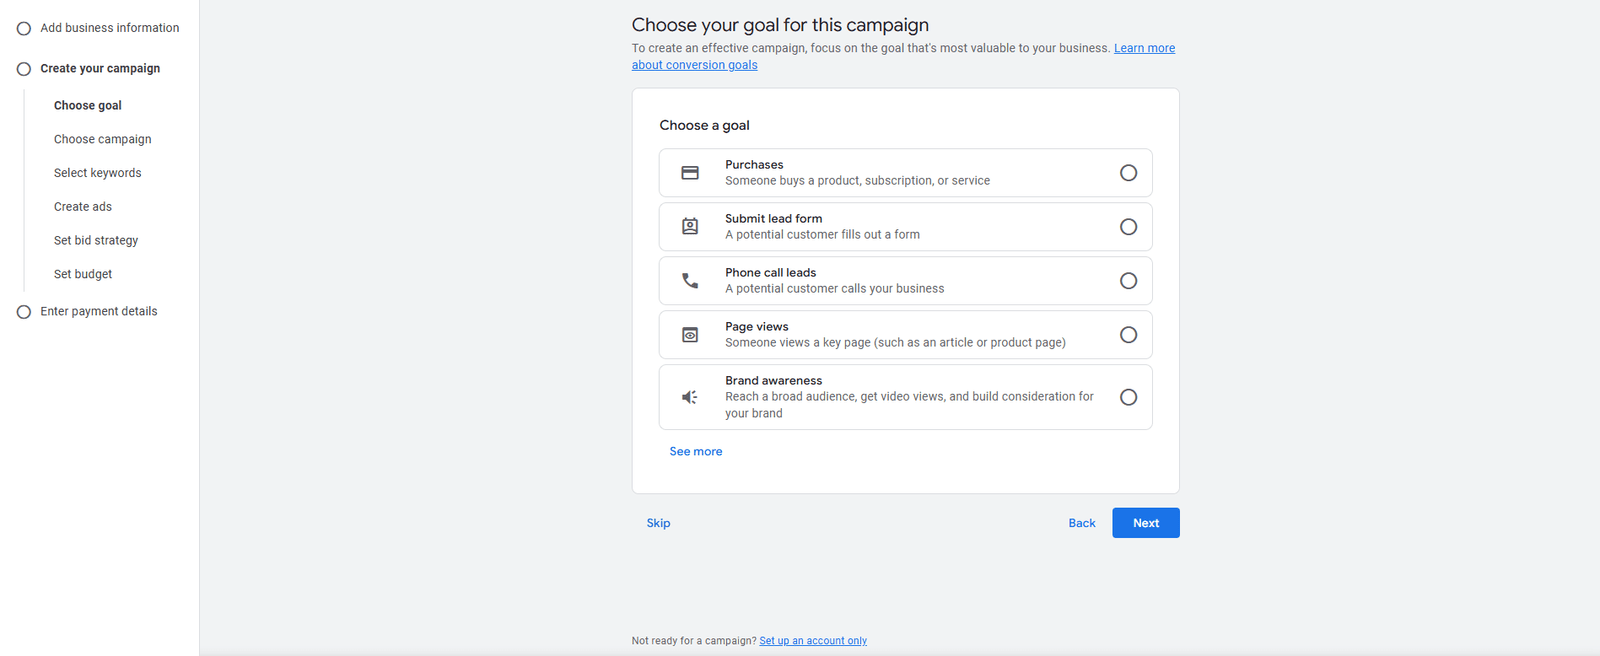Click the Phone call leads phone icon
This screenshot has width=1600, height=656.
(690, 281)
